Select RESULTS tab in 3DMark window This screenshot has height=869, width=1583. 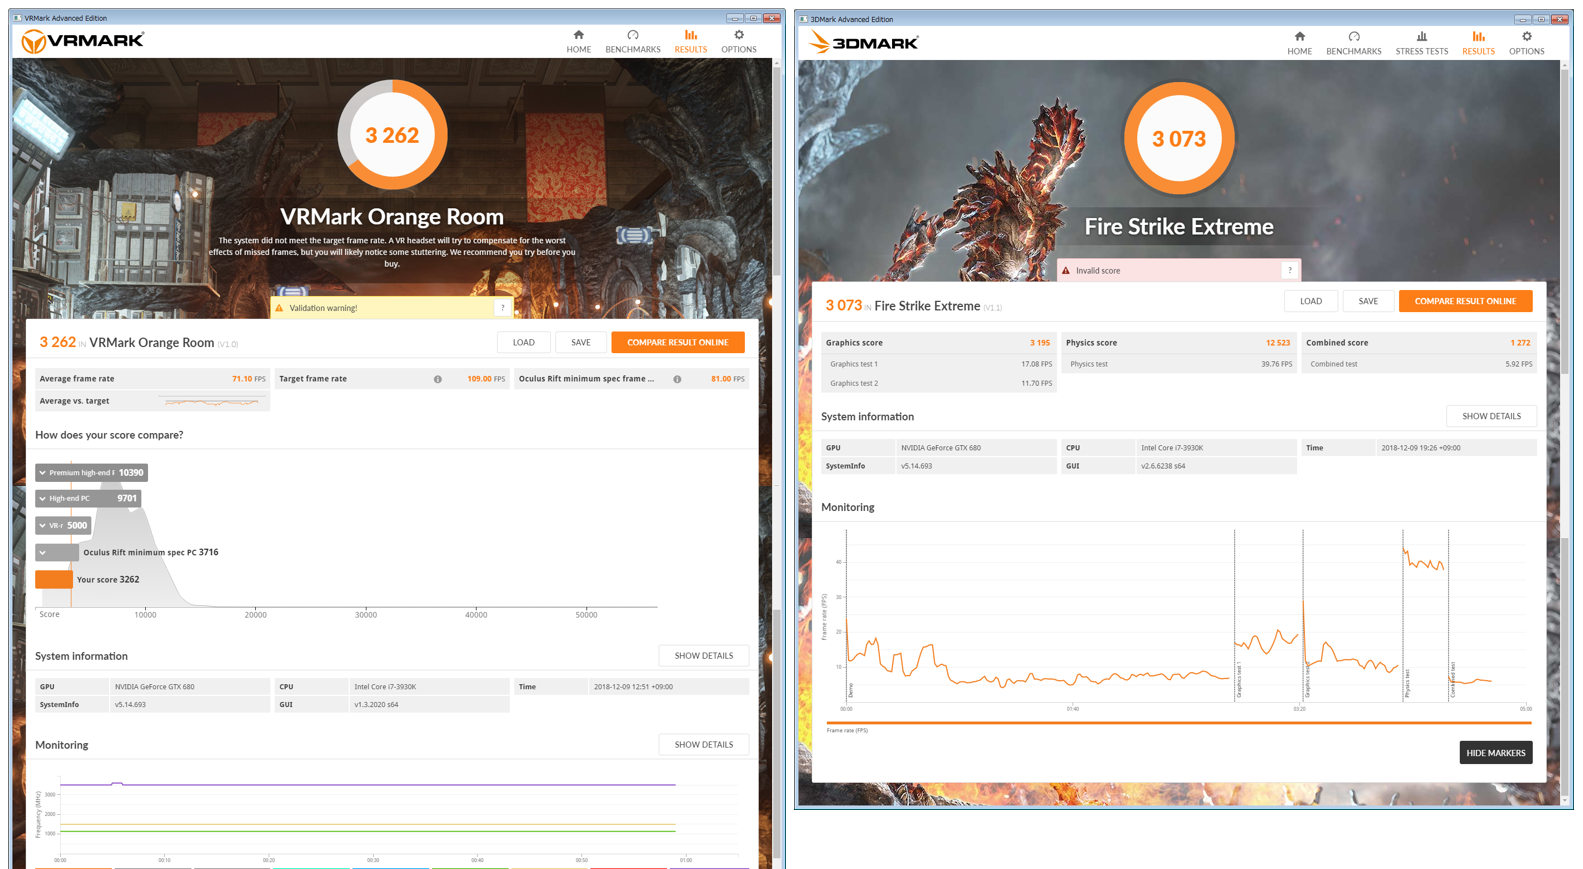pyautogui.click(x=1478, y=43)
